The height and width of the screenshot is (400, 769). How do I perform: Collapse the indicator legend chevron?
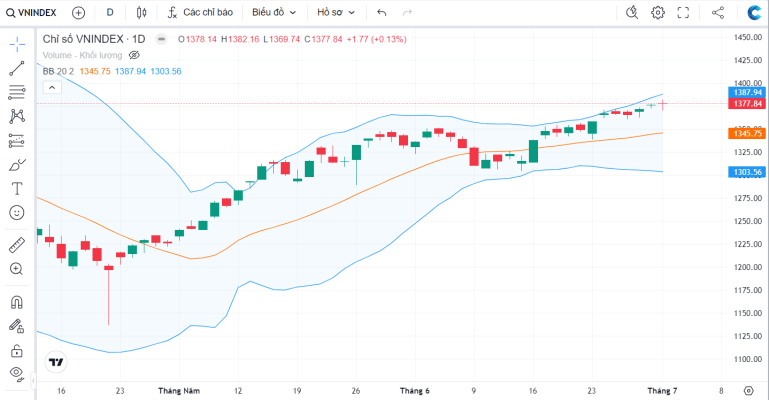(52, 88)
